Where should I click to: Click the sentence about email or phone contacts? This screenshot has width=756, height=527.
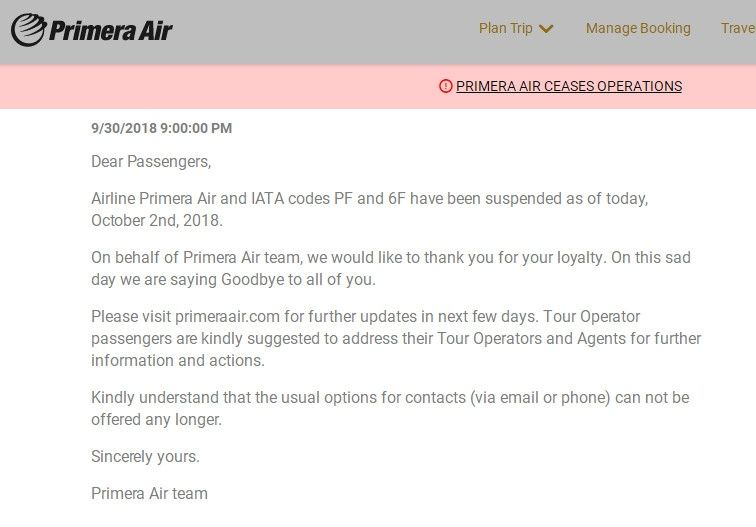[x=390, y=408]
